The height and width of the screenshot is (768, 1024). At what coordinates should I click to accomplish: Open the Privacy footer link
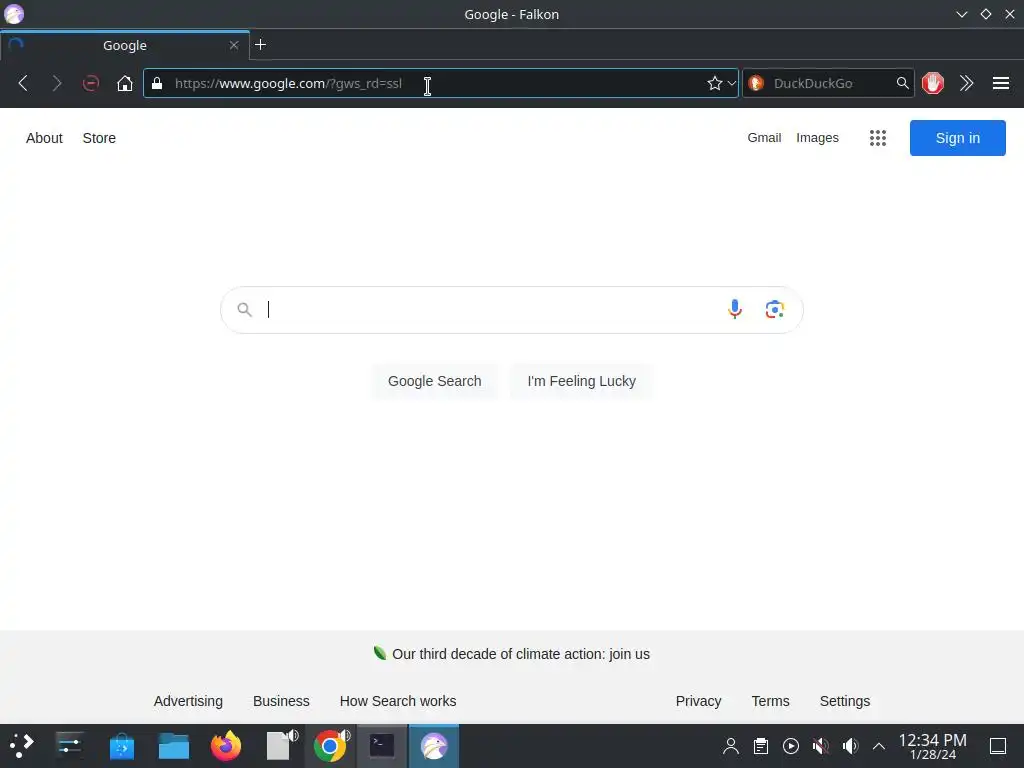tap(698, 701)
